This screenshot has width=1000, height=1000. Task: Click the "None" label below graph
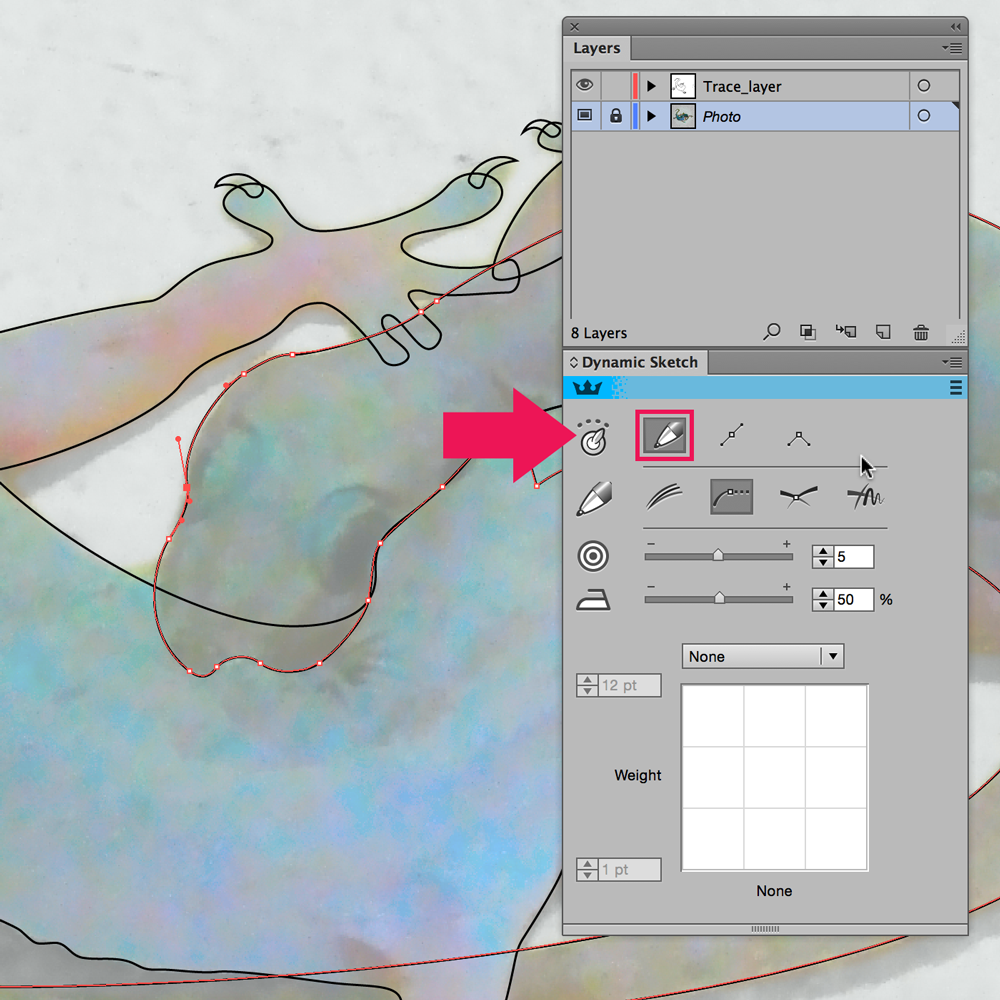pos(774,891)
